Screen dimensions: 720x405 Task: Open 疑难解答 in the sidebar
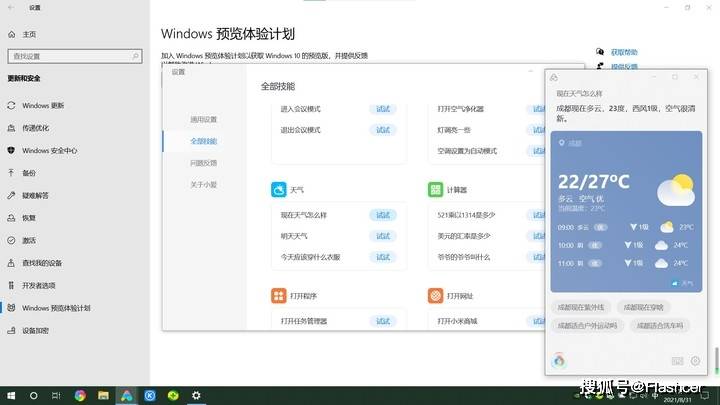coord(28,196)
